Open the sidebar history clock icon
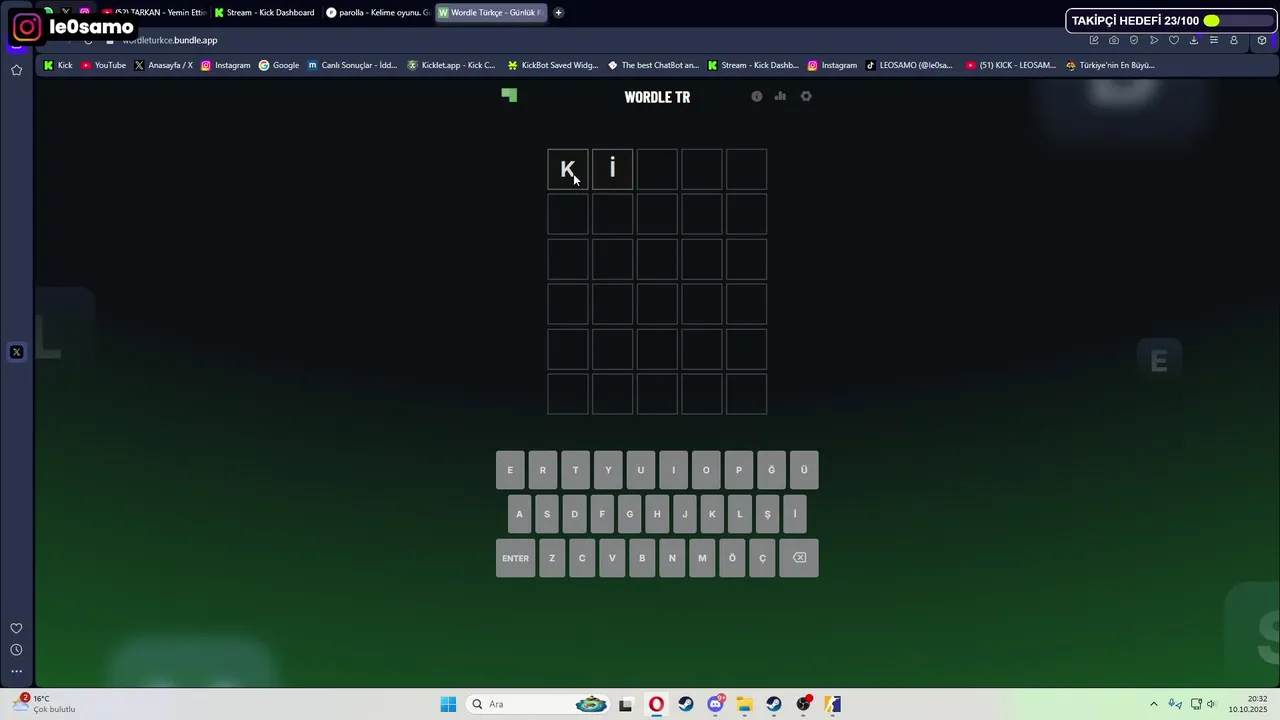 click(x=16, y=650)
